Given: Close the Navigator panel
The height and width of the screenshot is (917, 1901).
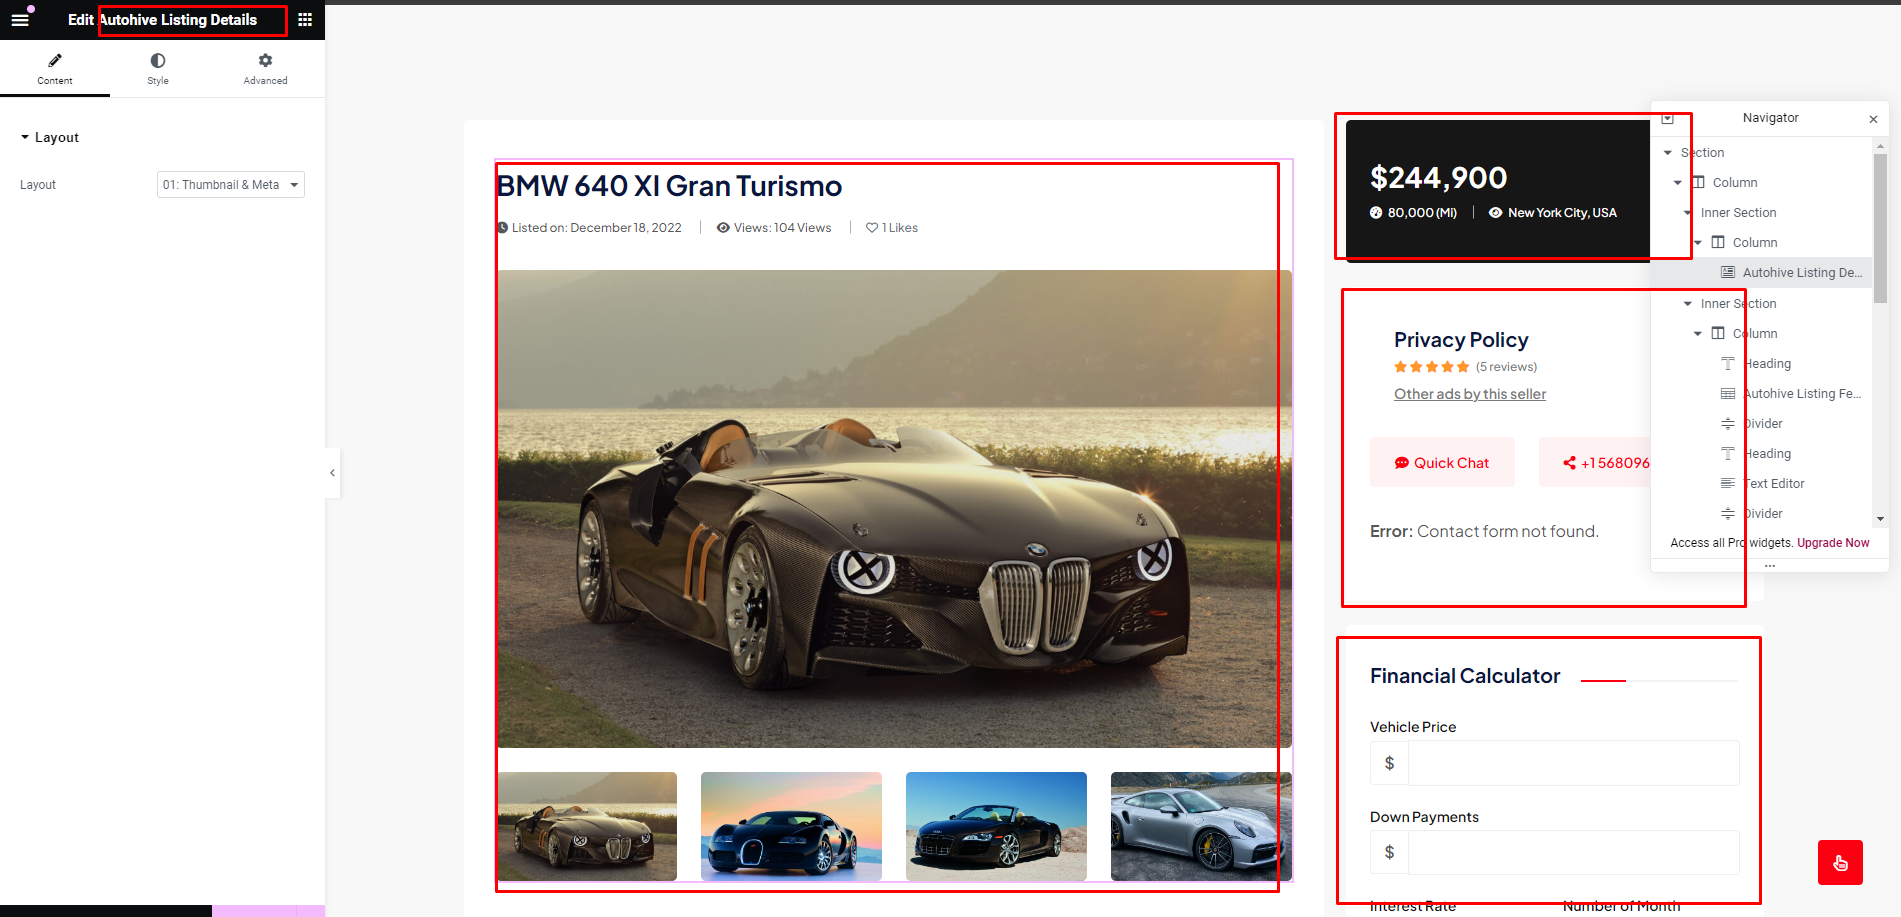Looking at the screenshot, I should [x=1873, y=119].
